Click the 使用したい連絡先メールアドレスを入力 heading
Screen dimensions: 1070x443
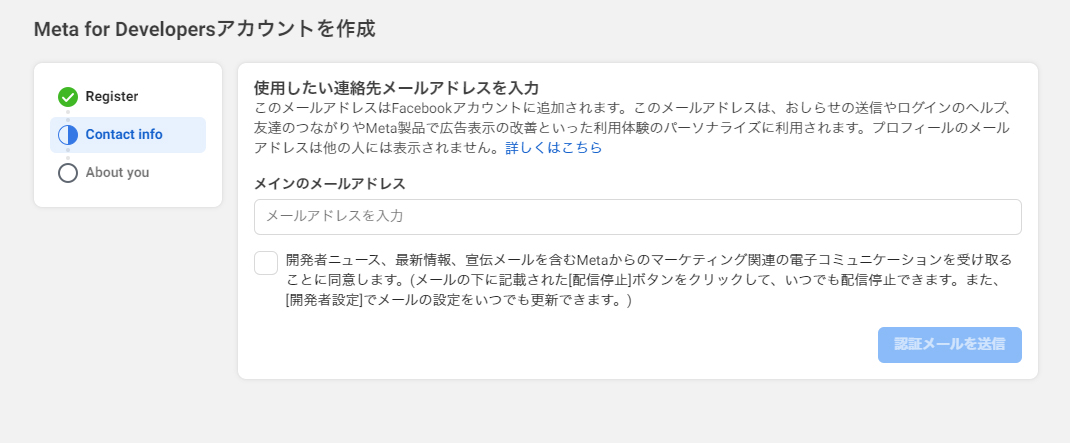coord(396,87)
